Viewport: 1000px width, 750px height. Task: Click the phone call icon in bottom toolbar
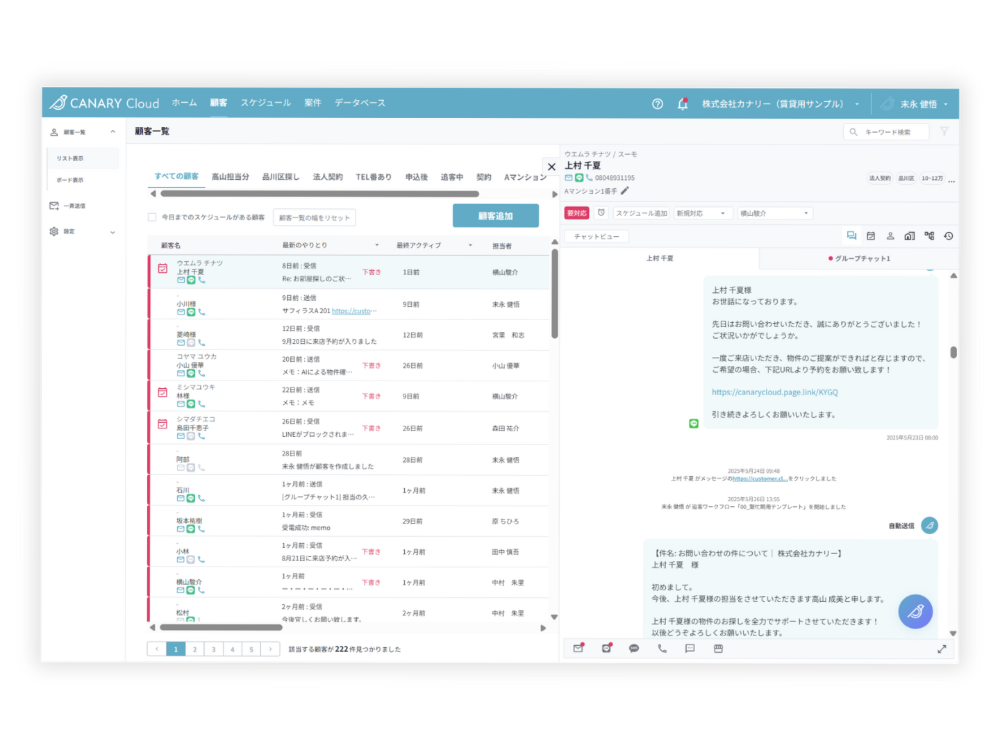662,648
